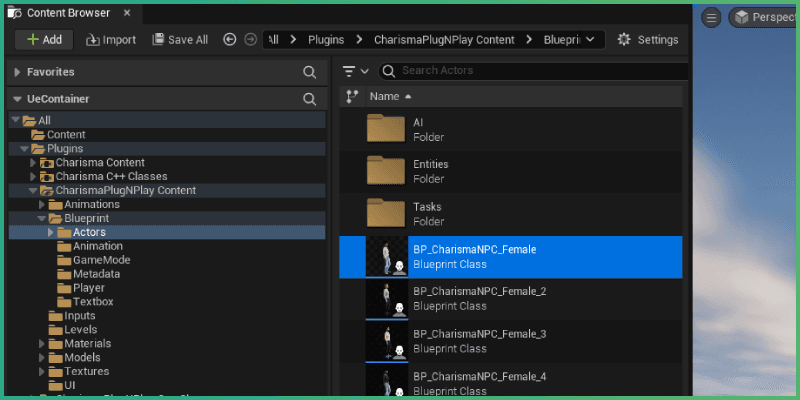Open the Perspective view mode dropdown
The width and height of the screenshot is (800, 400).
764,18
